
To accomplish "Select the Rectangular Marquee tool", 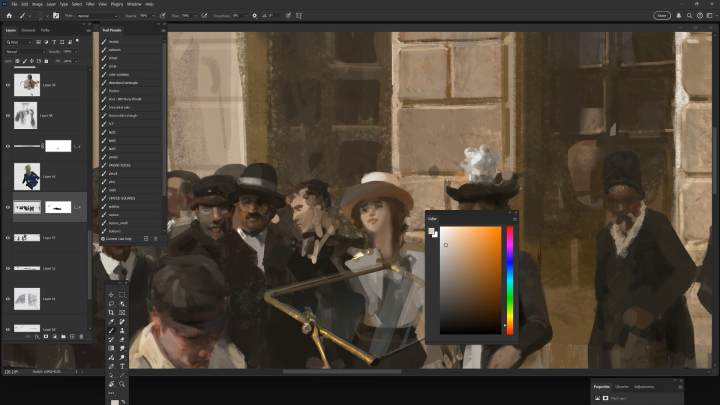I will (x=122, y=295).
